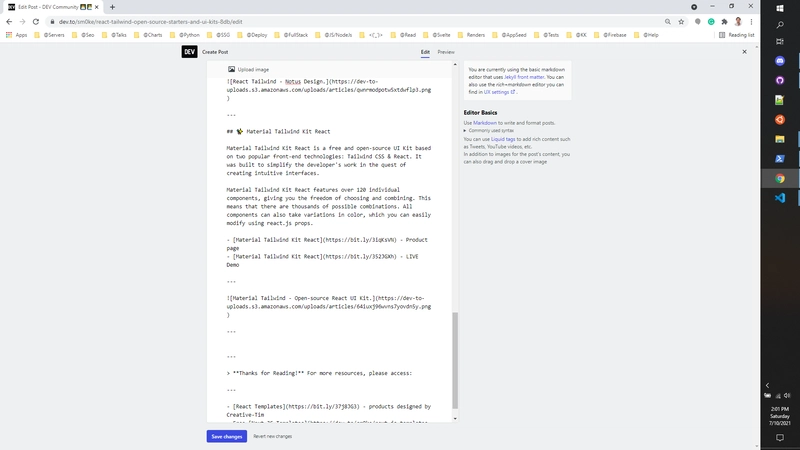800x450 pixels.
Task: Open the @Talks bookmark folder
Action: (x=114, y=35)
